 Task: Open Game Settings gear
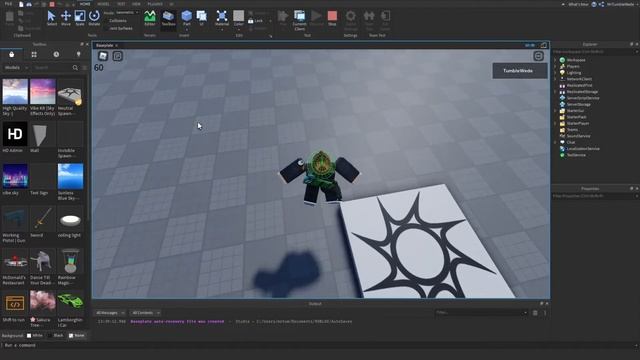[351, 20]
